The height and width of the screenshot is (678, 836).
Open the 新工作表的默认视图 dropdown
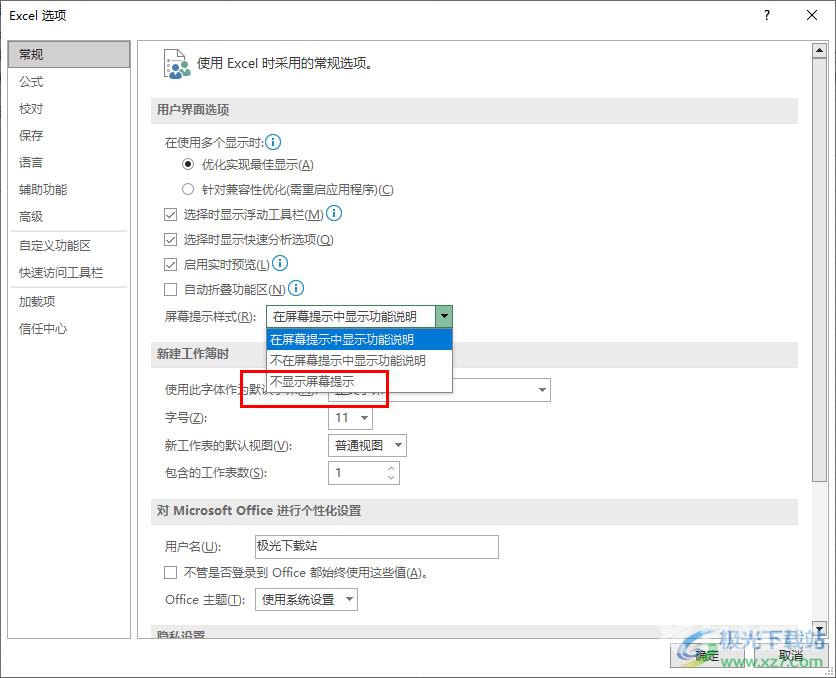(x=398, y=445)
